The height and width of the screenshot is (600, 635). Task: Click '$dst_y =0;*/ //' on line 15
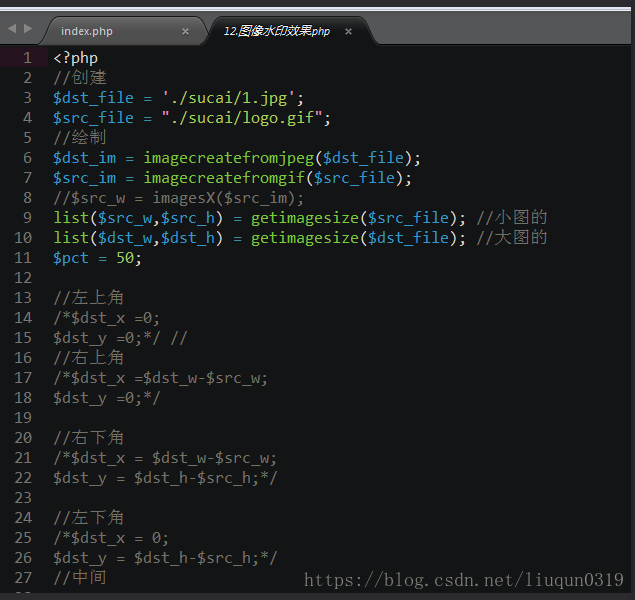120,338
